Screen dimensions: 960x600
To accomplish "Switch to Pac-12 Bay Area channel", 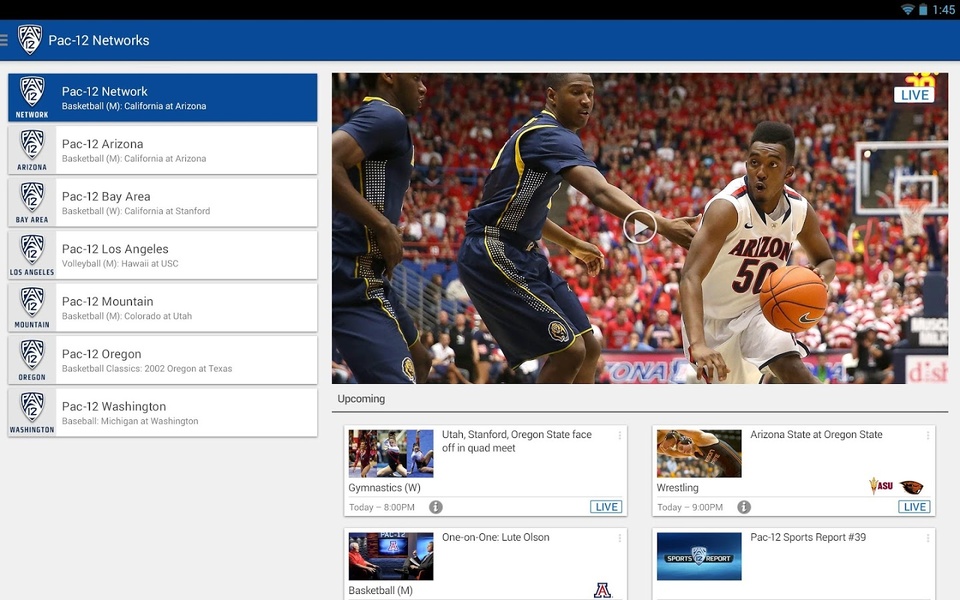I will pyautogui.click(x=163, y=203).
